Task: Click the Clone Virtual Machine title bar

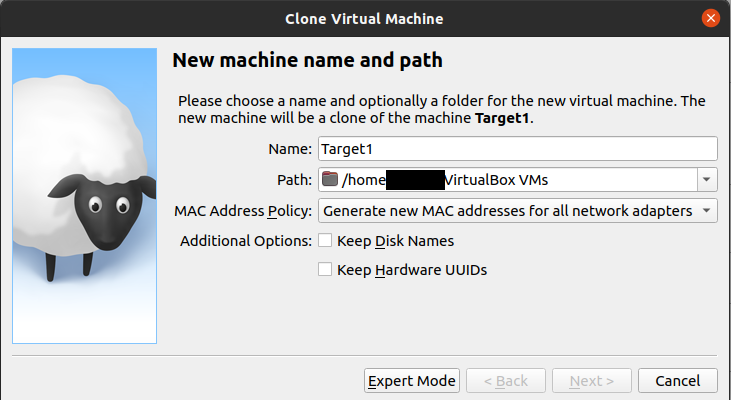Action: [365, 18]
